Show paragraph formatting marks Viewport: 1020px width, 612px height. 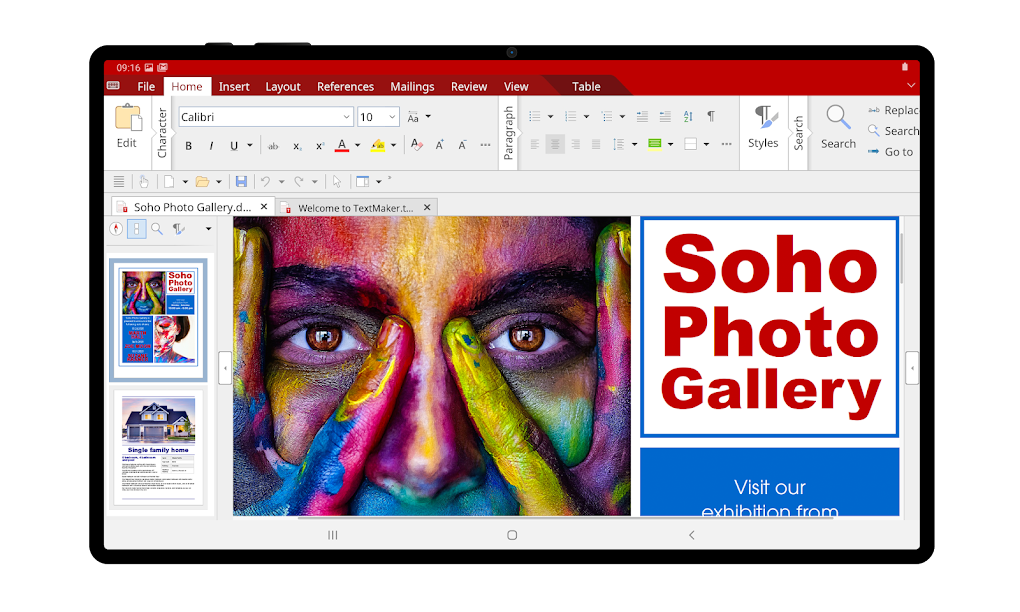tap(710, 116)
